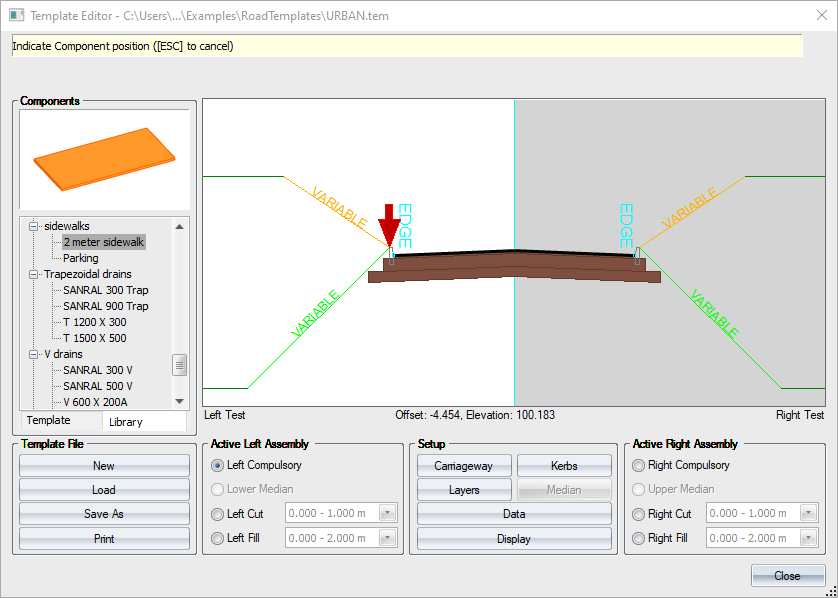Select the Left Compulsory radio button
This screenshot has height=598, width=838.
pos(217,465)
